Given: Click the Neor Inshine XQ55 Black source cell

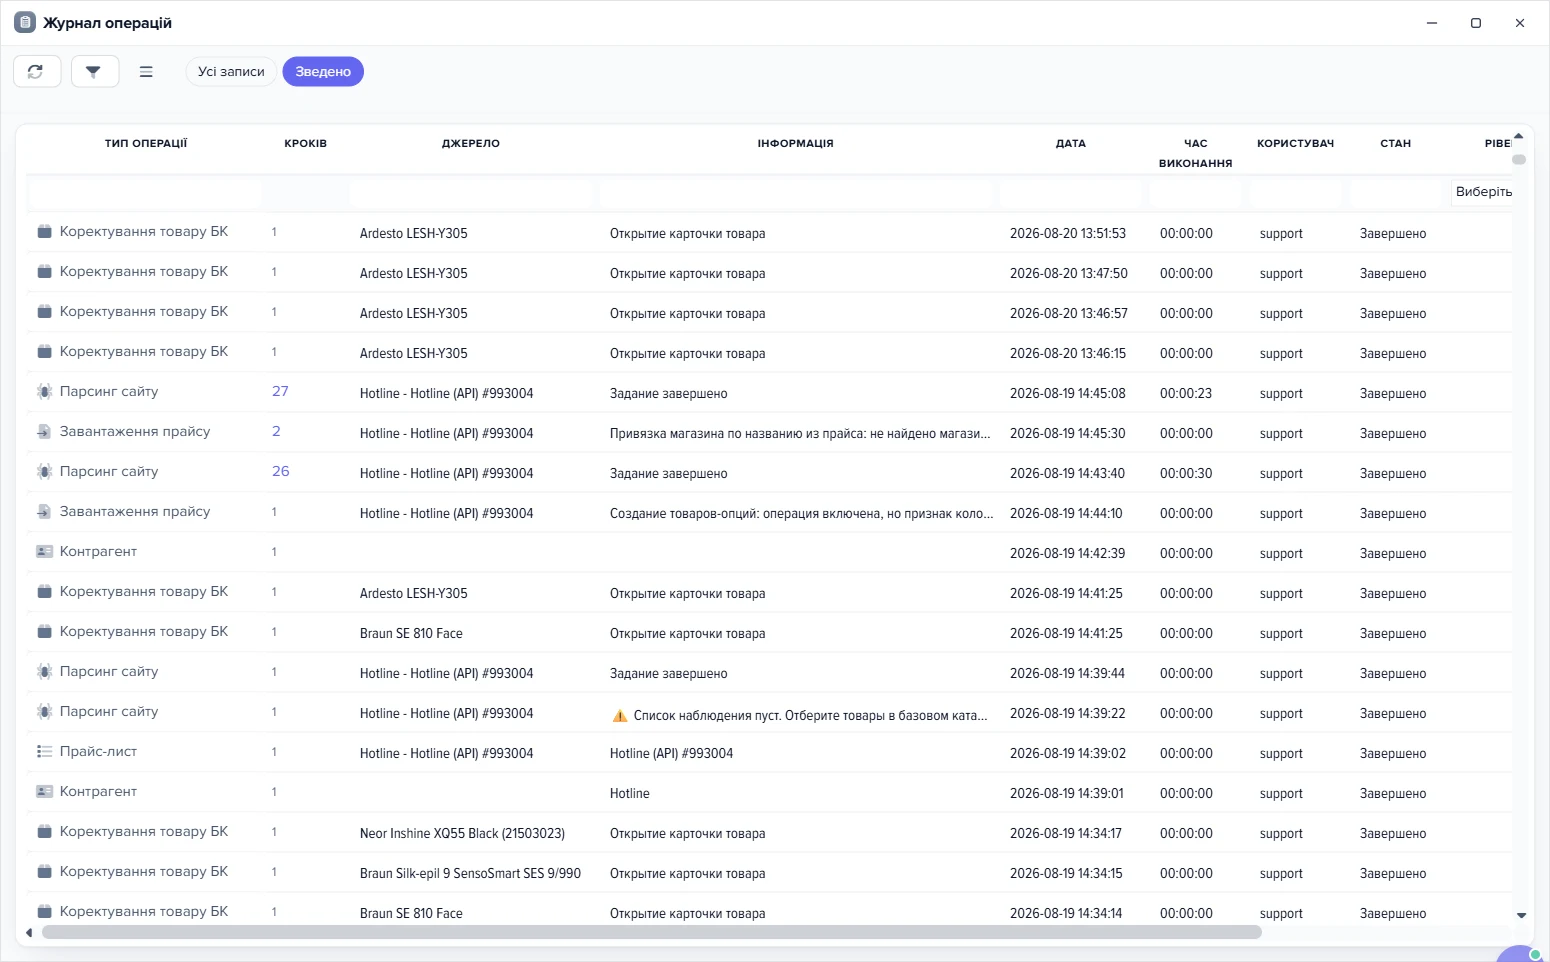Looking at the screenshot, I should point(462,834).
